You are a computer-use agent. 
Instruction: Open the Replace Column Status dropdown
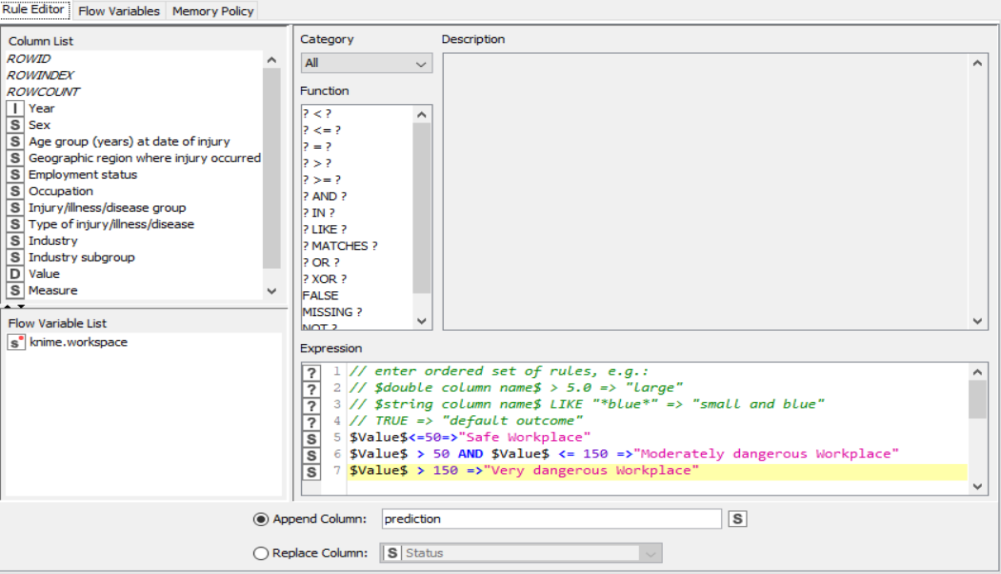coord(522,553)
